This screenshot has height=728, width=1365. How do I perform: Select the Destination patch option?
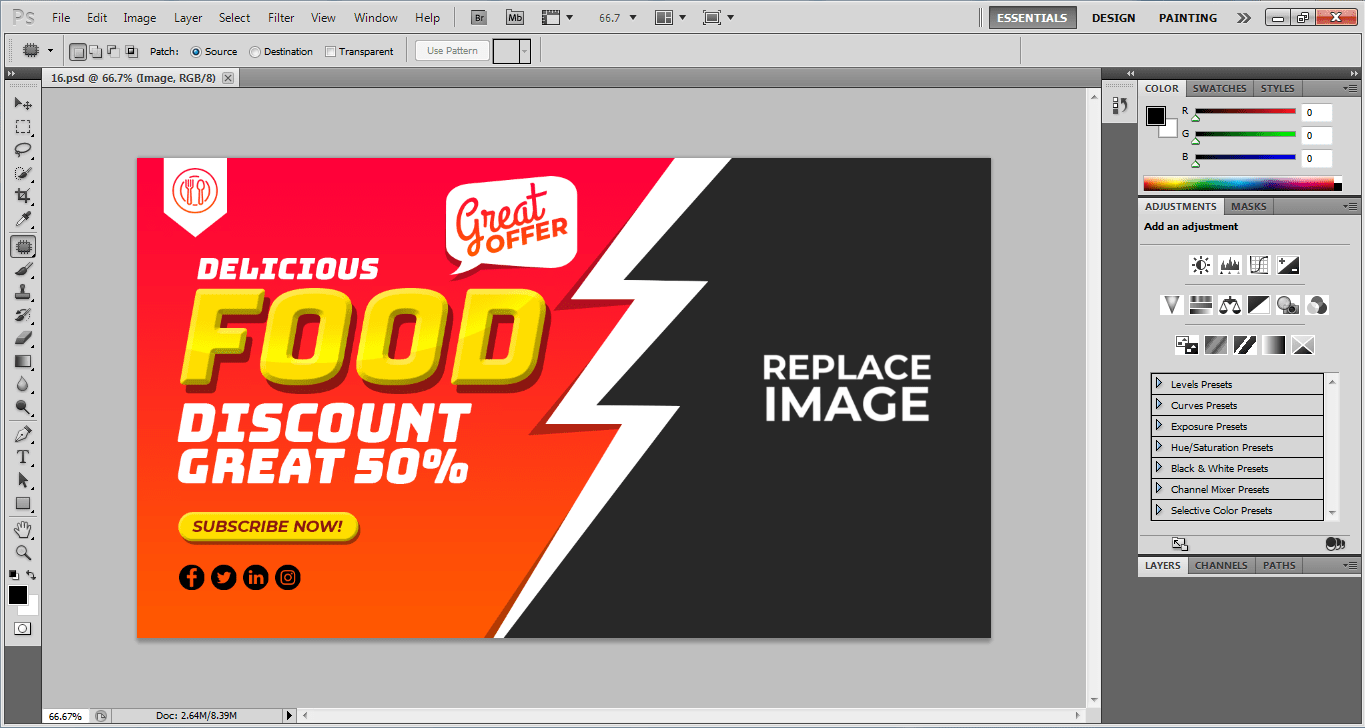(x=255, y=52)
